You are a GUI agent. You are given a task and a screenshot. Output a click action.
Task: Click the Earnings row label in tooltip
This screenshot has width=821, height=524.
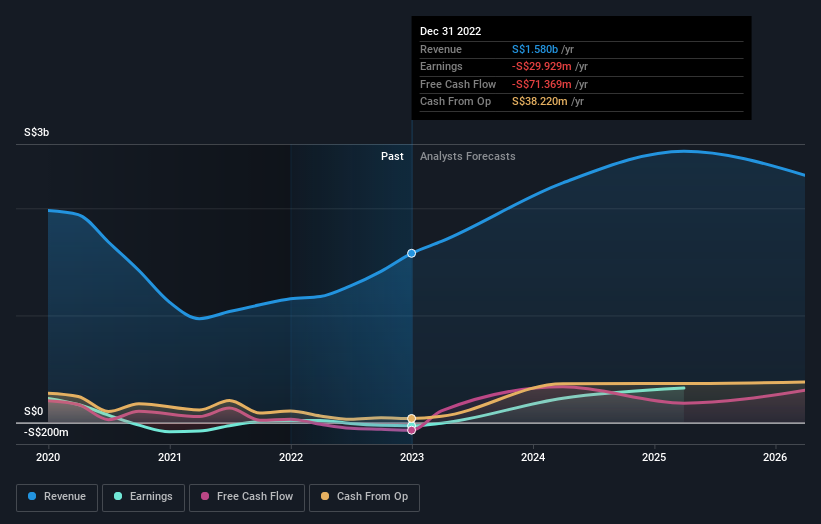(441, 66)
